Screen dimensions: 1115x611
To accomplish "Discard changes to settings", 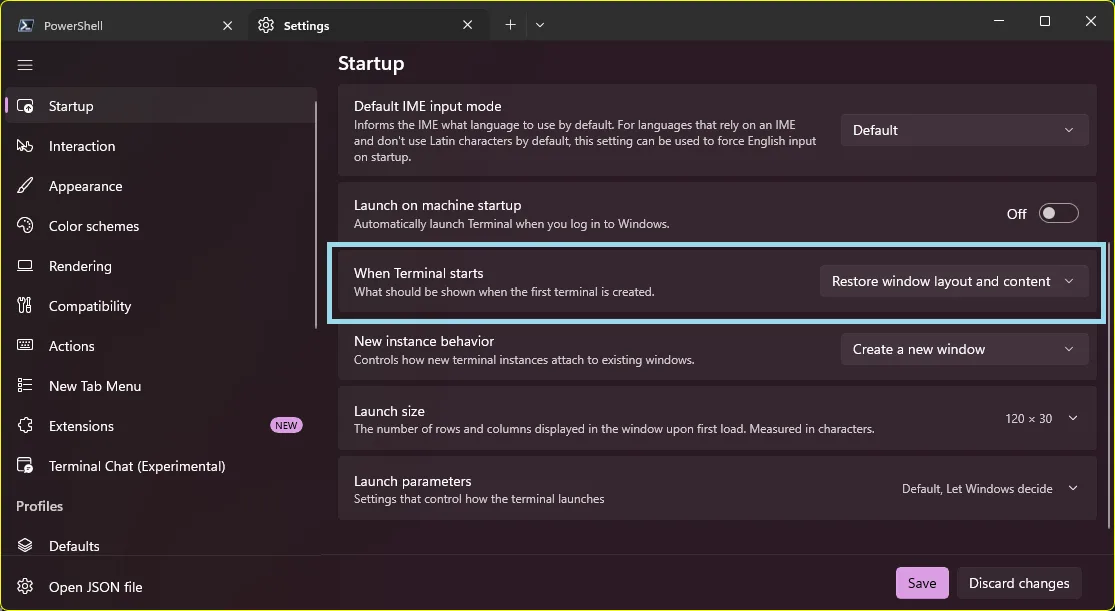I will (x=1019, y=582).
